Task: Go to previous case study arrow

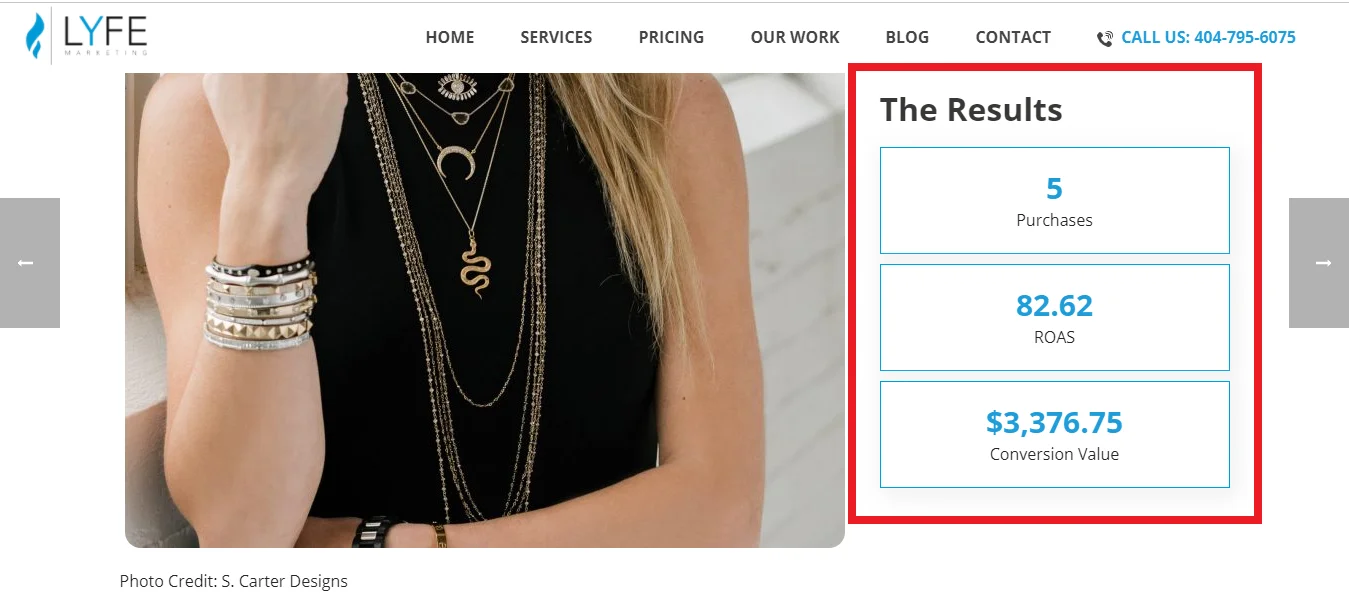Action: click(28, 263)
